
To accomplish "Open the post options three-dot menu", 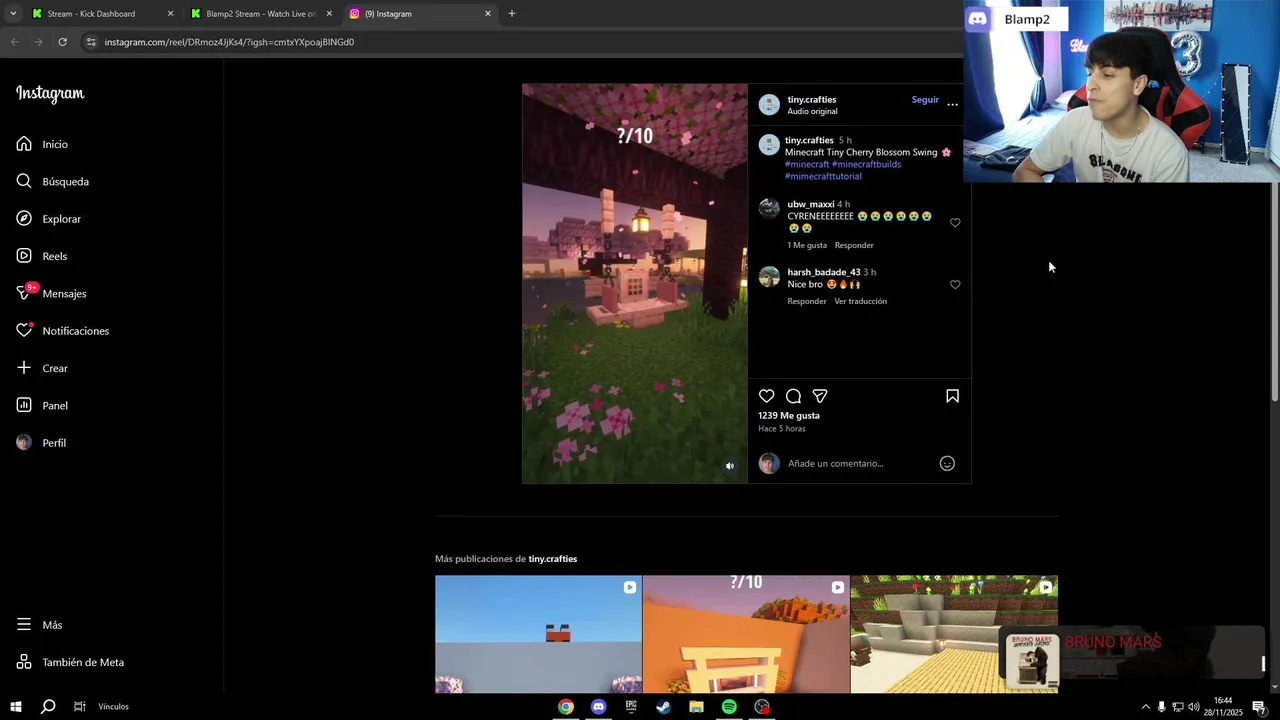I will click(952, 104).
